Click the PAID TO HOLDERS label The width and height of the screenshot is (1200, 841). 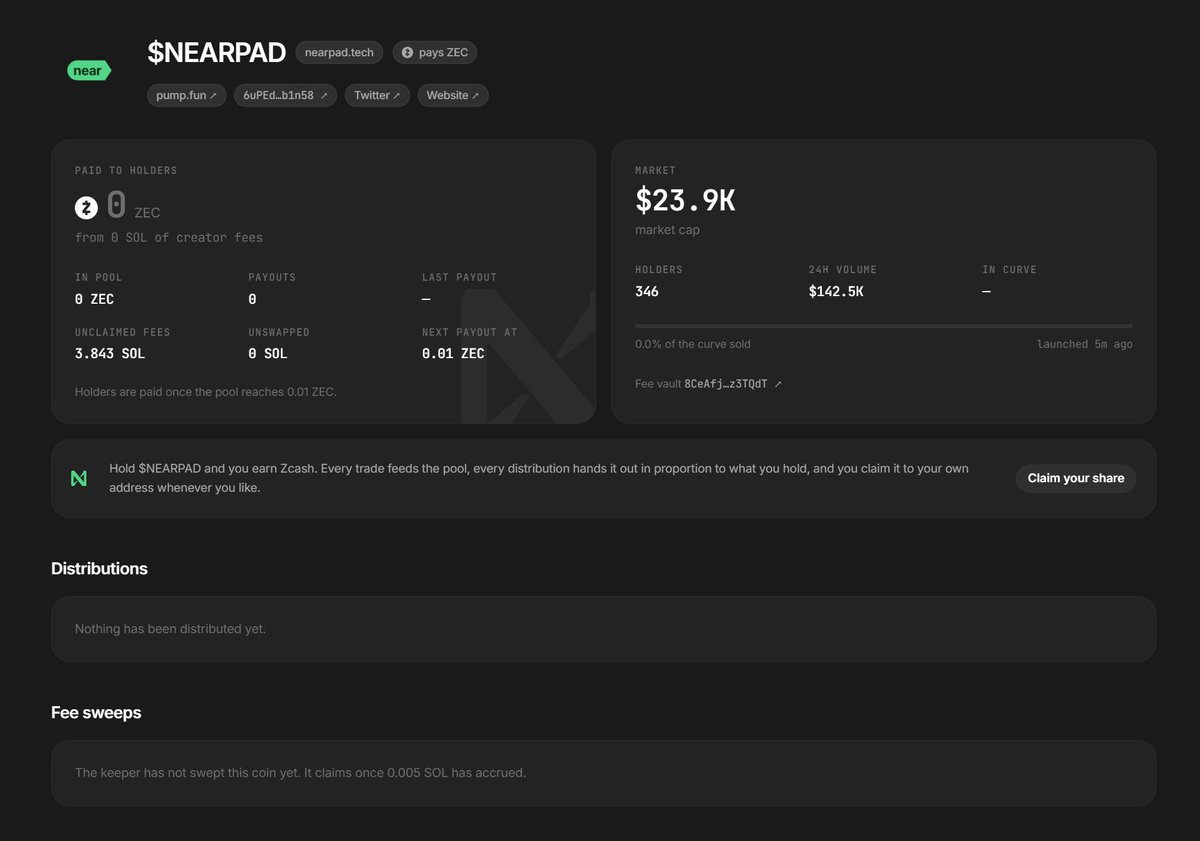tap(126, 171)
